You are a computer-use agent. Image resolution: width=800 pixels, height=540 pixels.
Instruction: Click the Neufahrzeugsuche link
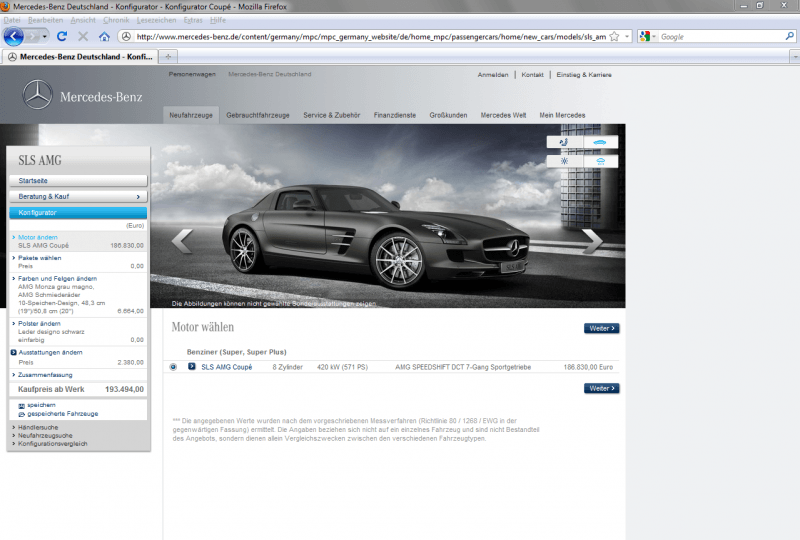tap(45, 435)
